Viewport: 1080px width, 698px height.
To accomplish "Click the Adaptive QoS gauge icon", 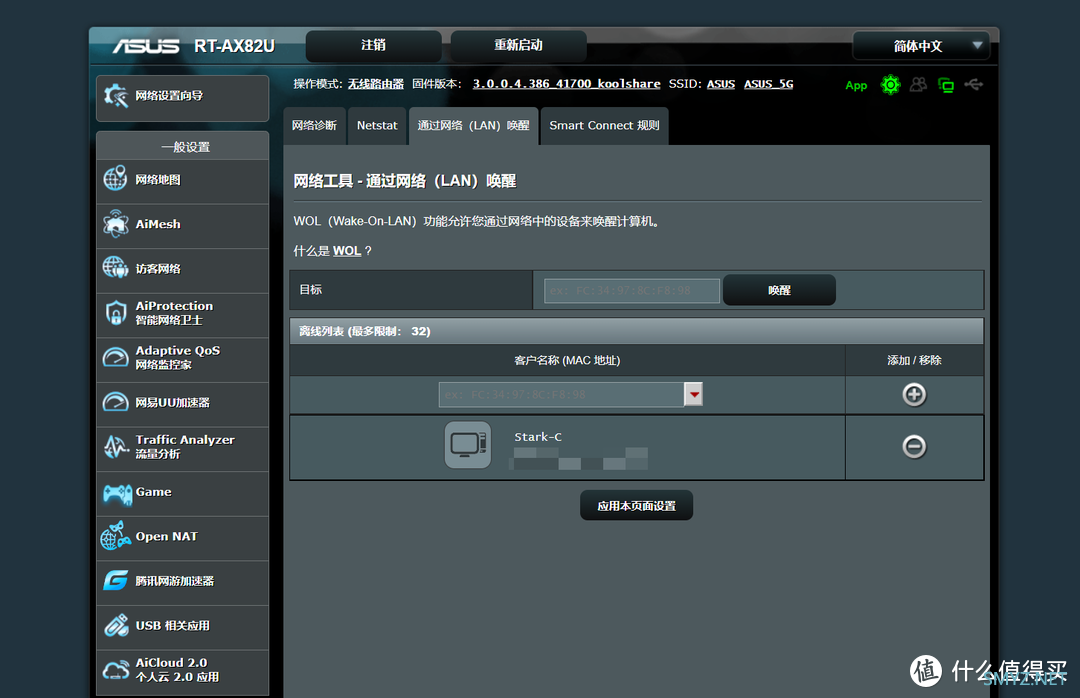I will (116, 357).
